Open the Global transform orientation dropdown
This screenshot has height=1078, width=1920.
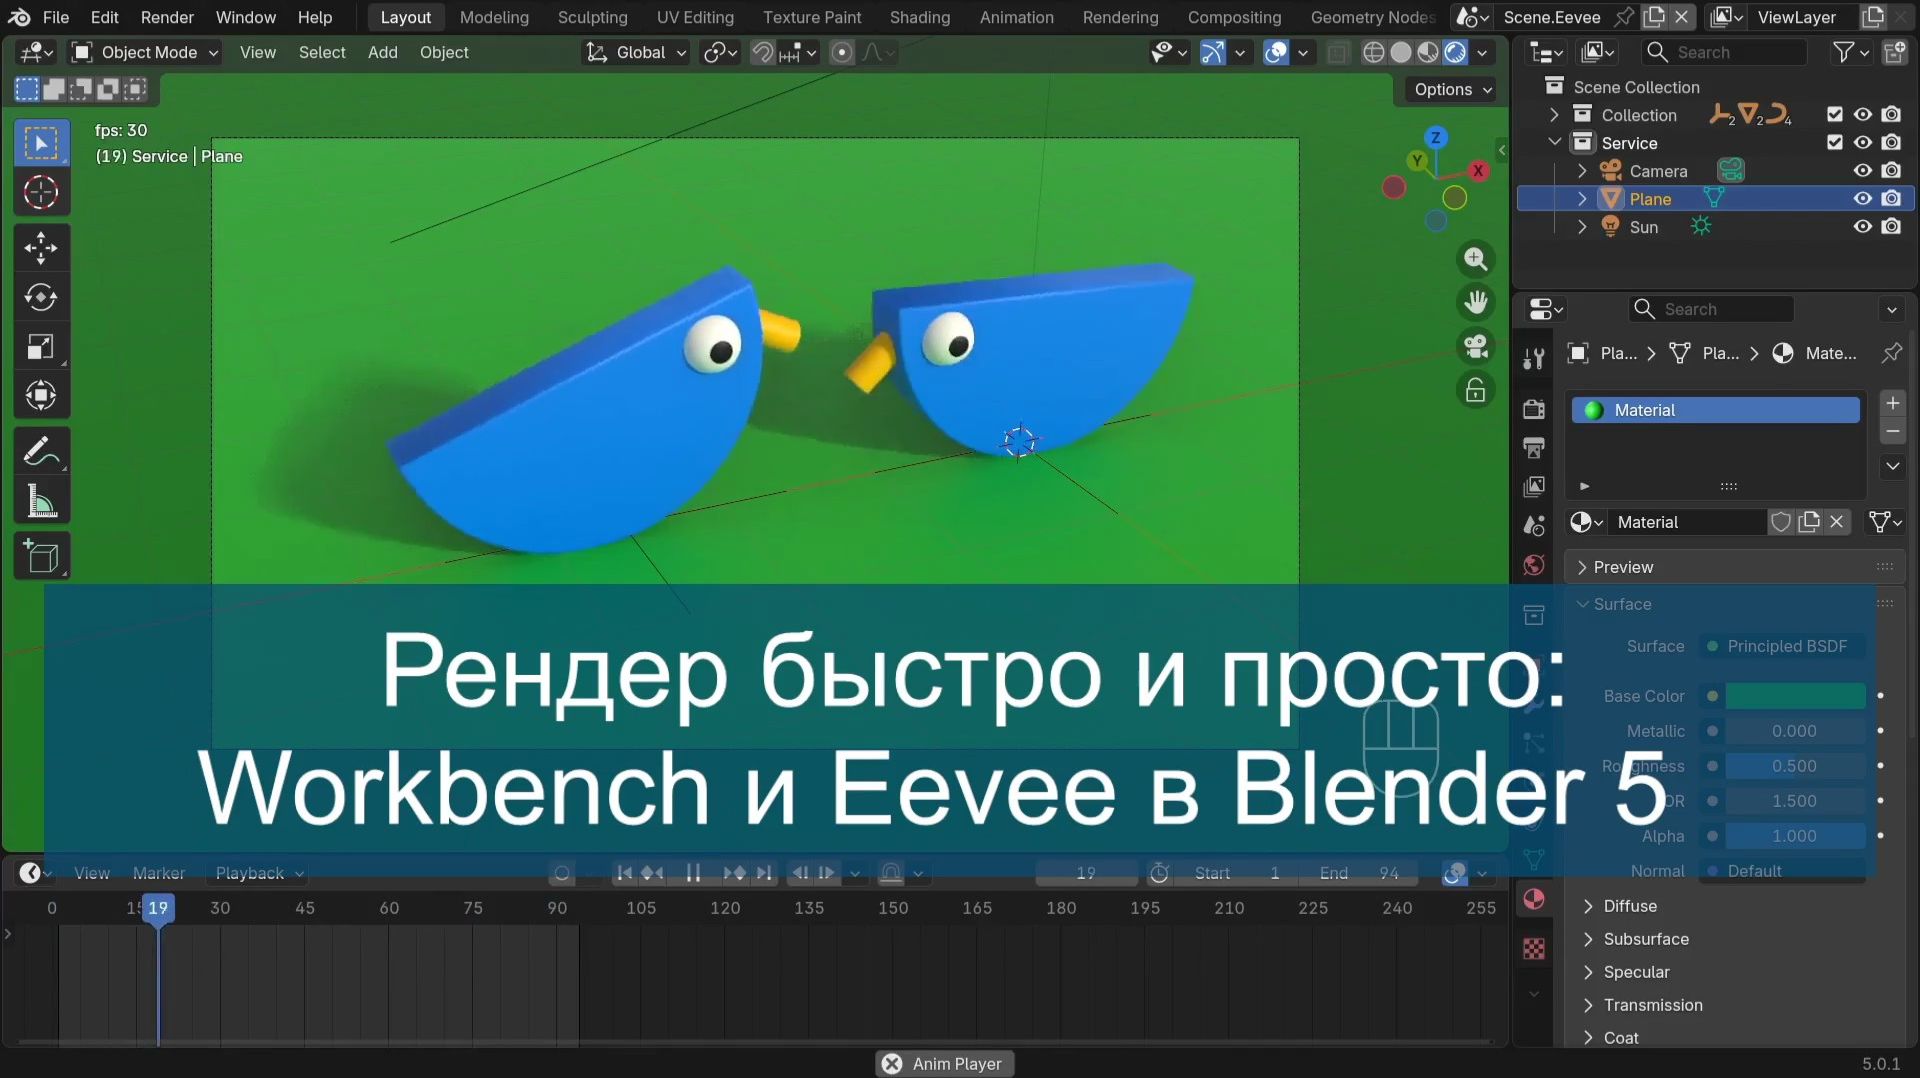pyautogui.click(x=636, y=53)
